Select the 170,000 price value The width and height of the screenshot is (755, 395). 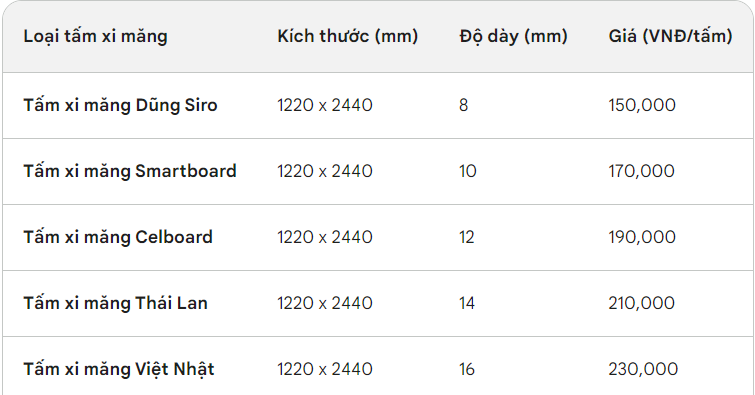[x=641, y=171]
